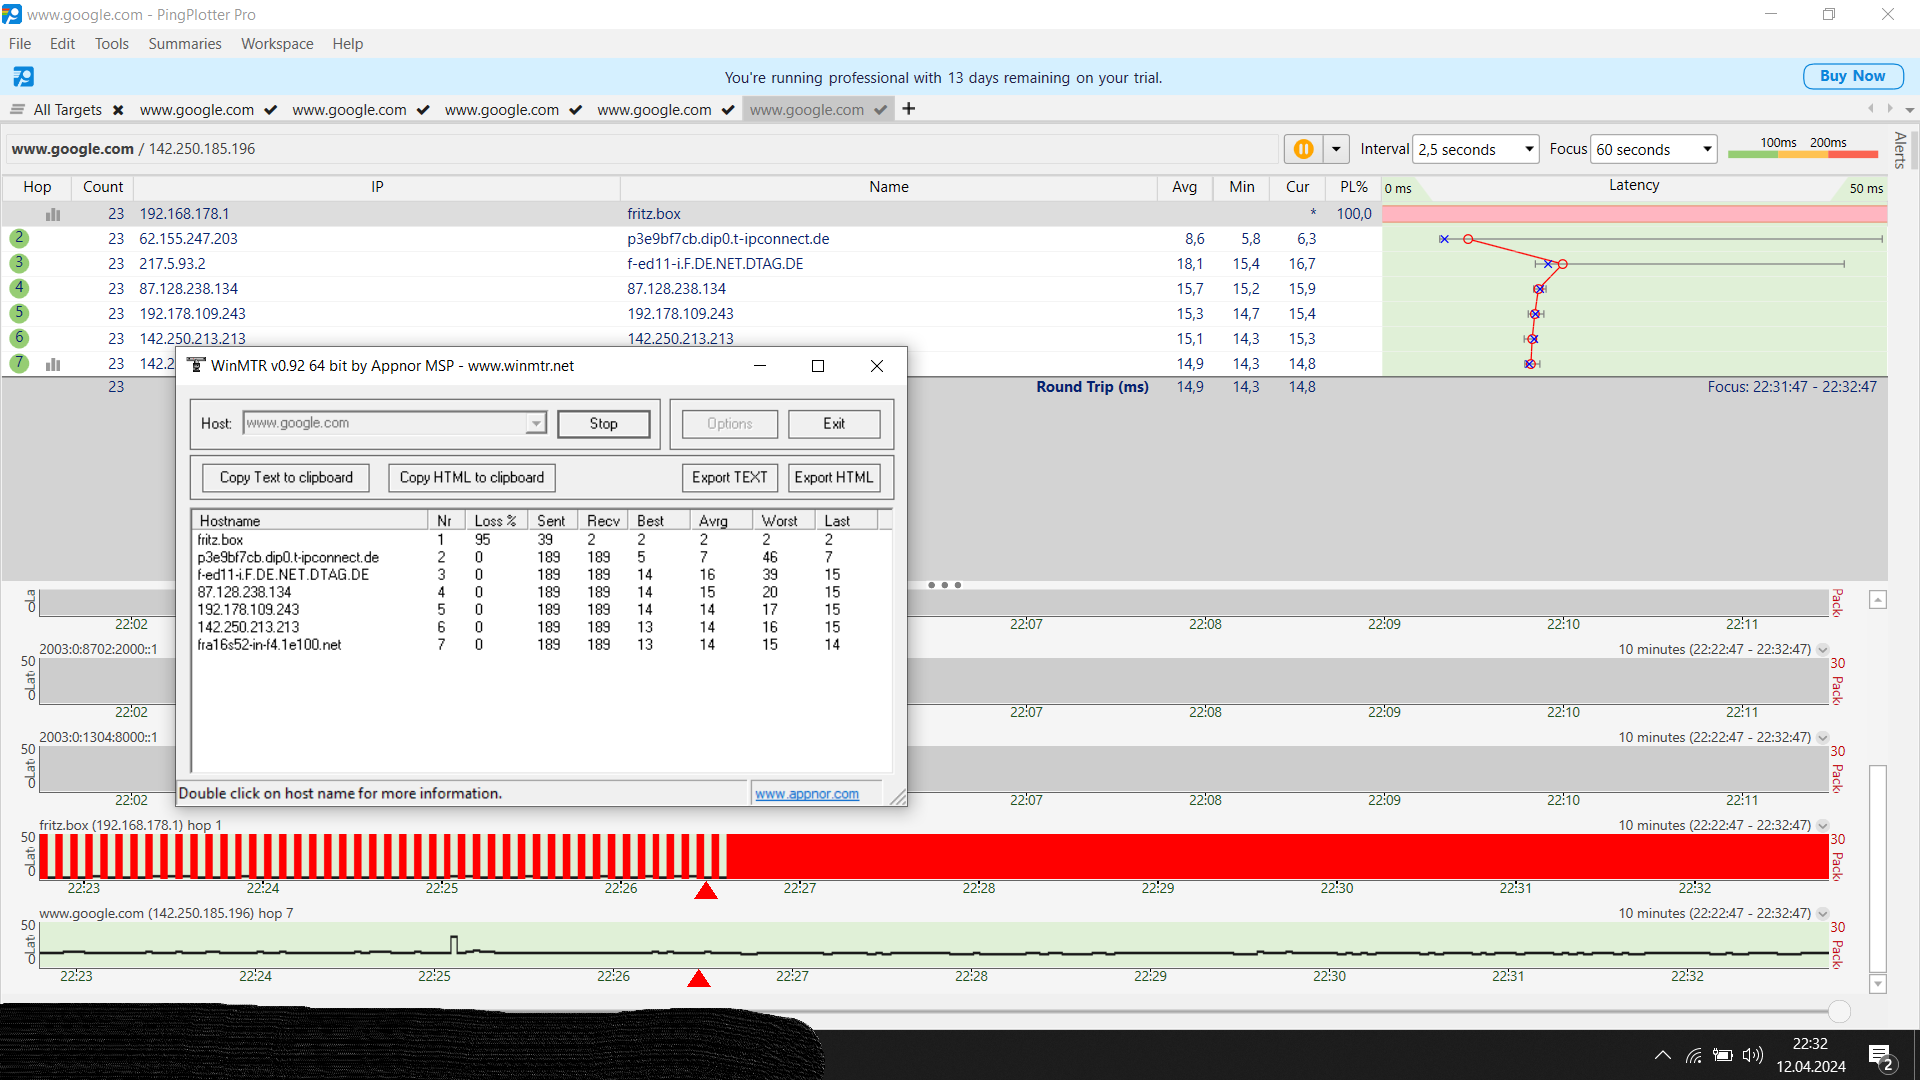
Task: Open the Workspace menu
Action: pyautogui.click(x=277, y=44)
